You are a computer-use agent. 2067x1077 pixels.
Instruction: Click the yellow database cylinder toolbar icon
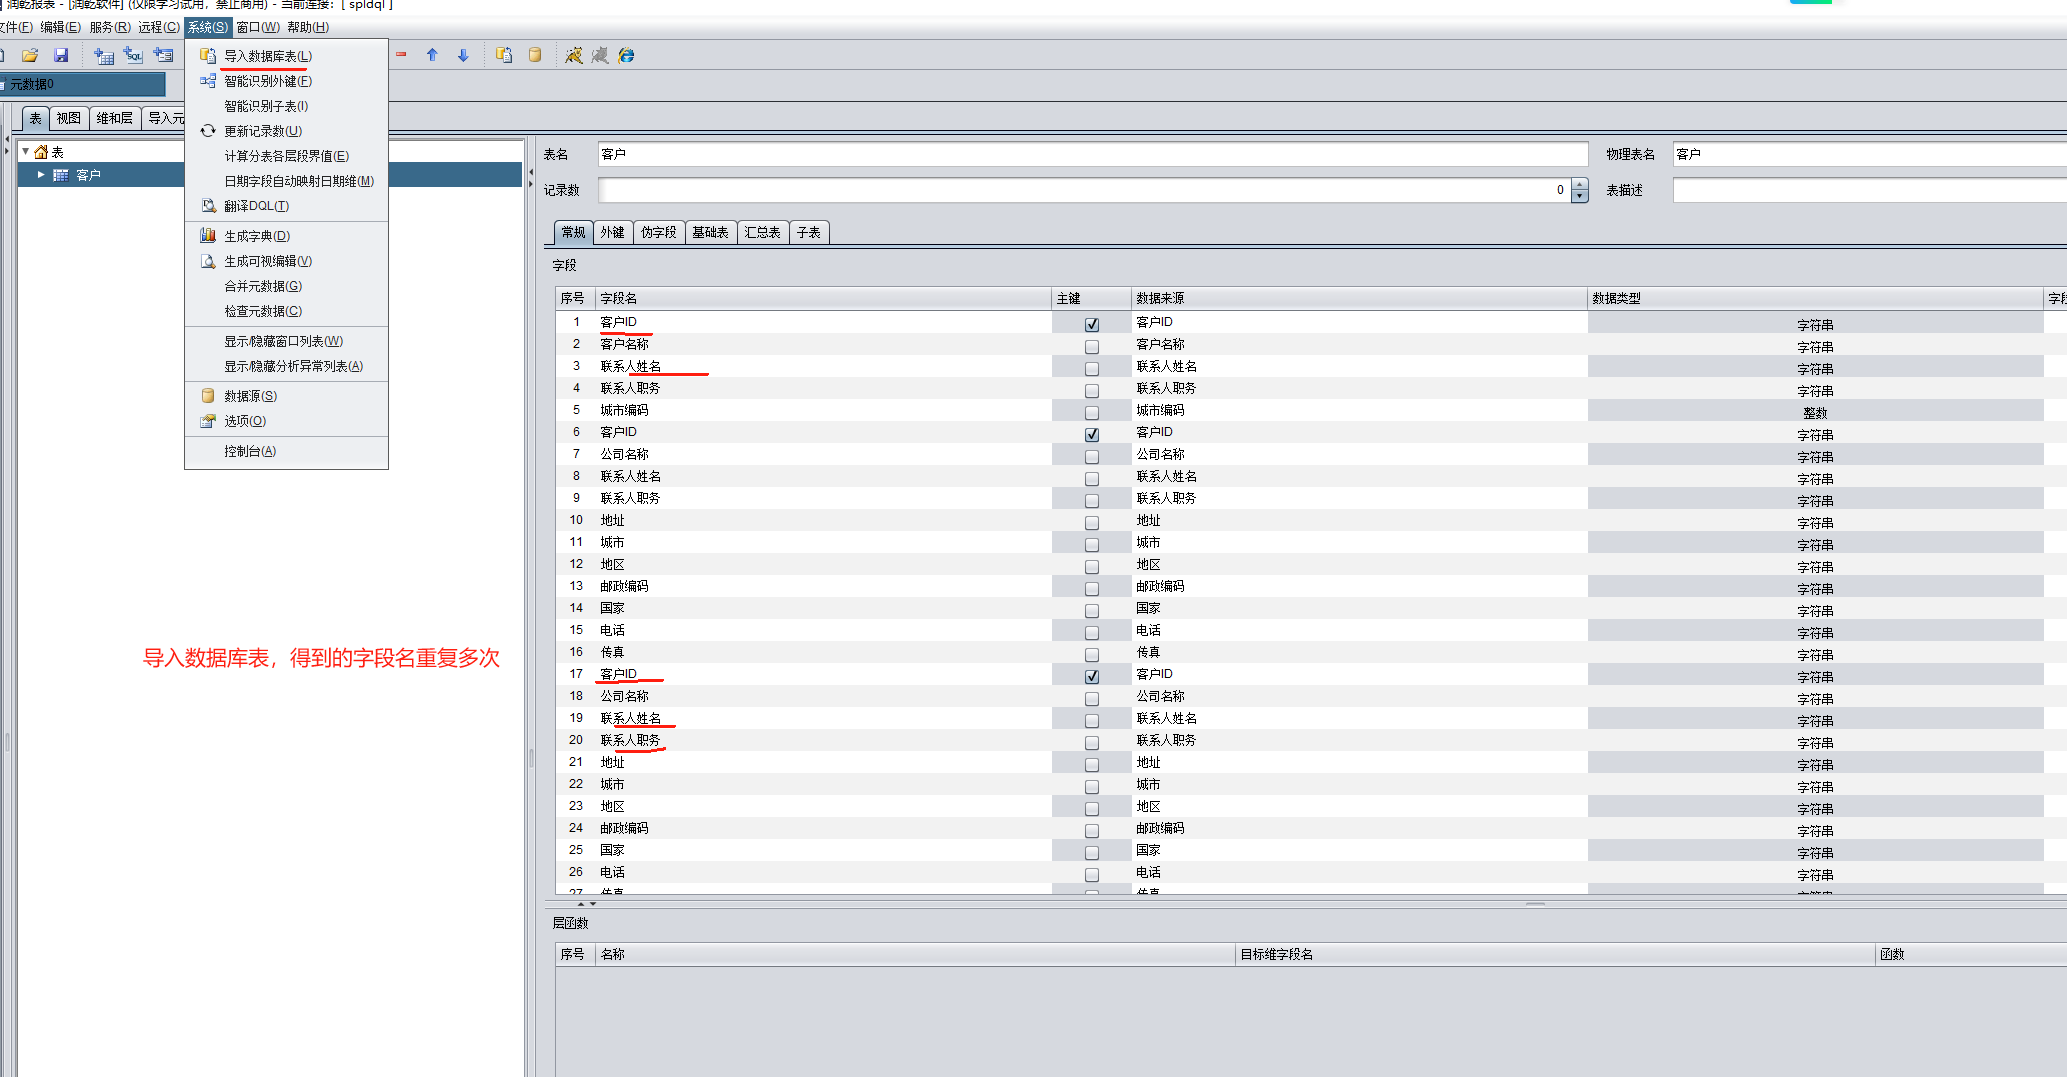pyautogui.click(x=535, y=56)
